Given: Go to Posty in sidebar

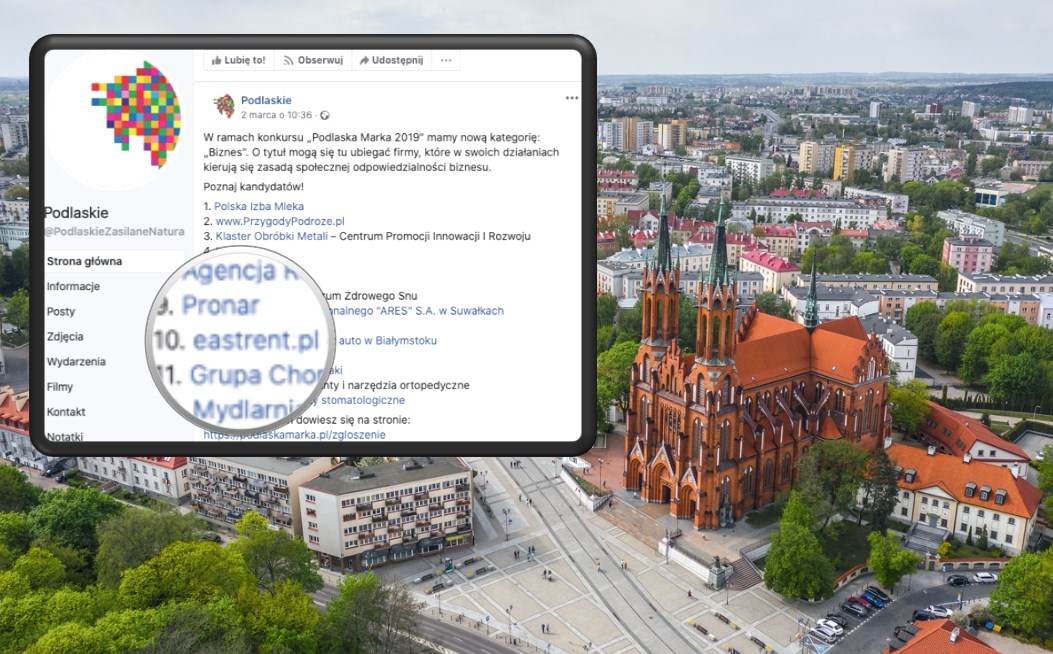Looking at the screenshot, I should click(x=61, y=312).
